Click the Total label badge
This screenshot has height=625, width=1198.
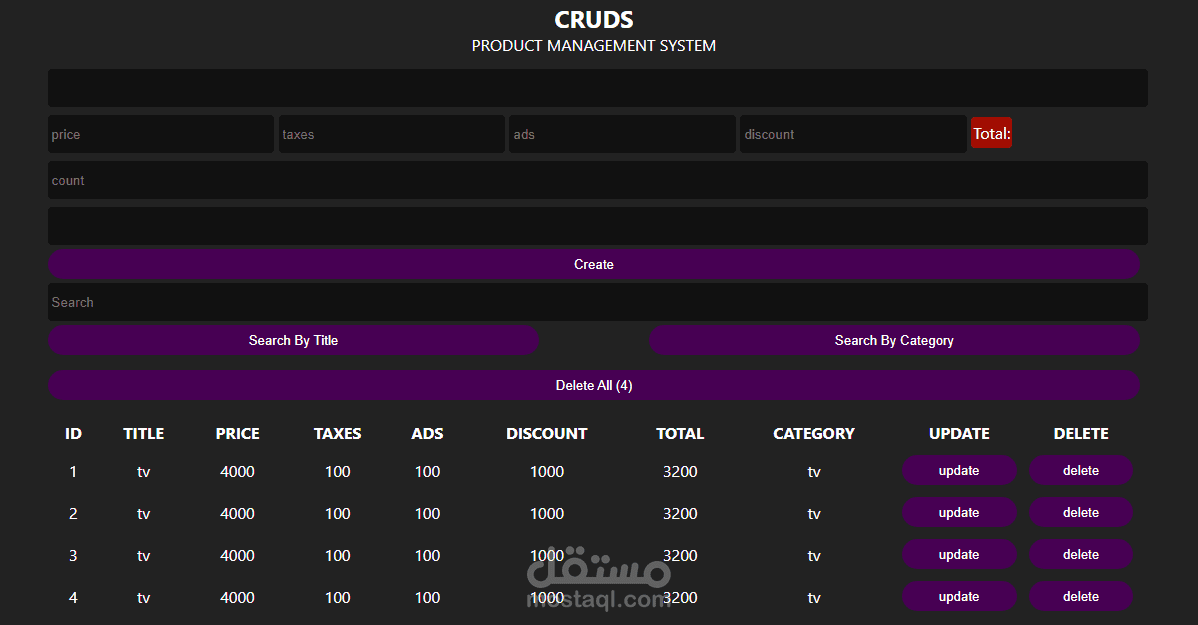pos(991,132)
